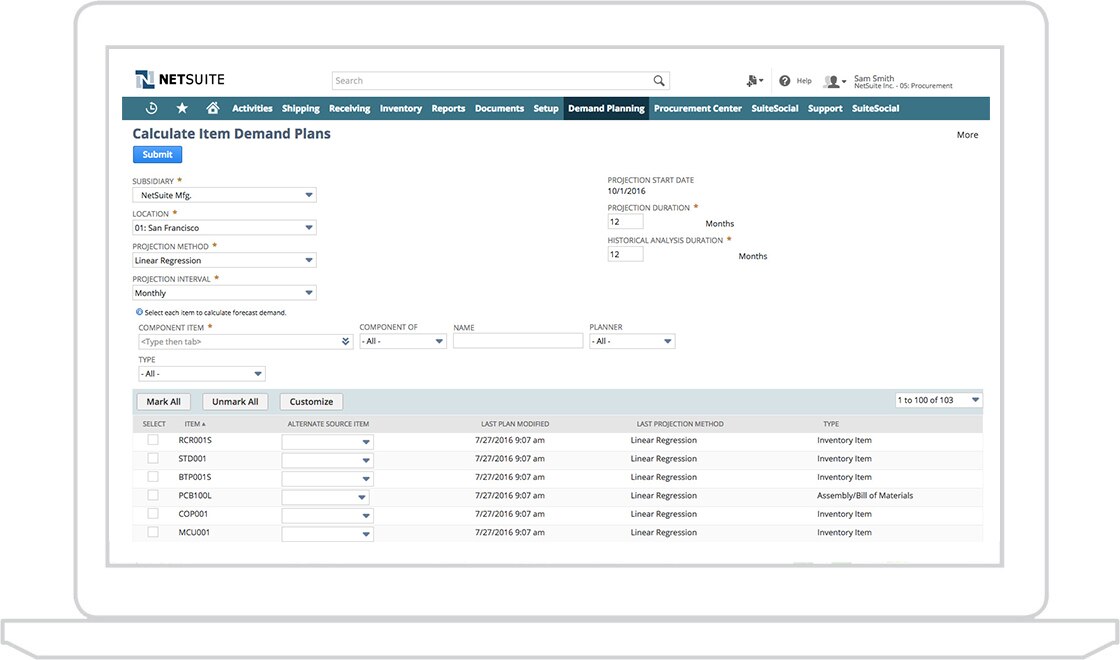Viewport: 1120px width, 660px height.
Task: Open shortcuts with the star icon
Action: 180,107
